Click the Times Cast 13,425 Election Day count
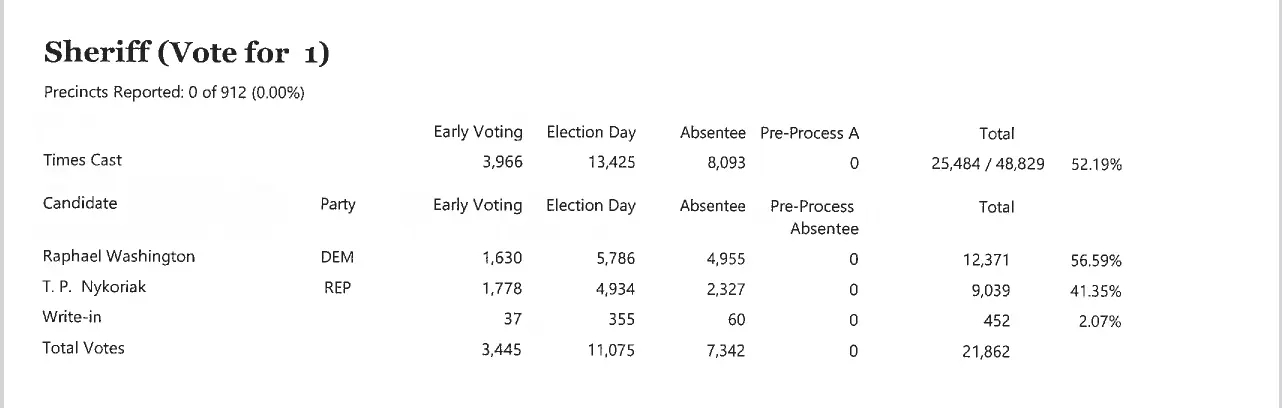Screen dimensions: 1282x408 tap(611, 164)
